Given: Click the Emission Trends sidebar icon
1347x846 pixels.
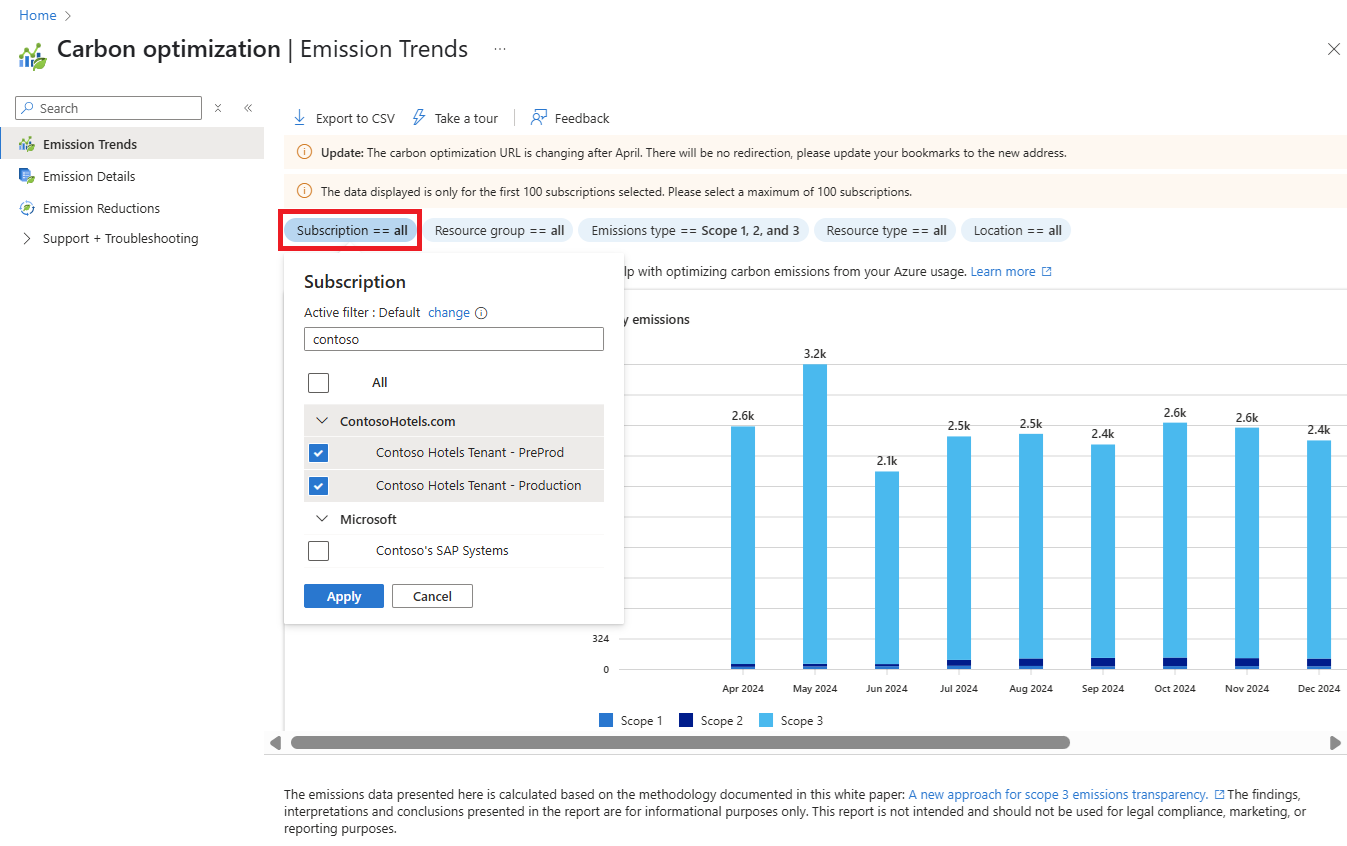Looking at the screenshot, I should (27, 144).
